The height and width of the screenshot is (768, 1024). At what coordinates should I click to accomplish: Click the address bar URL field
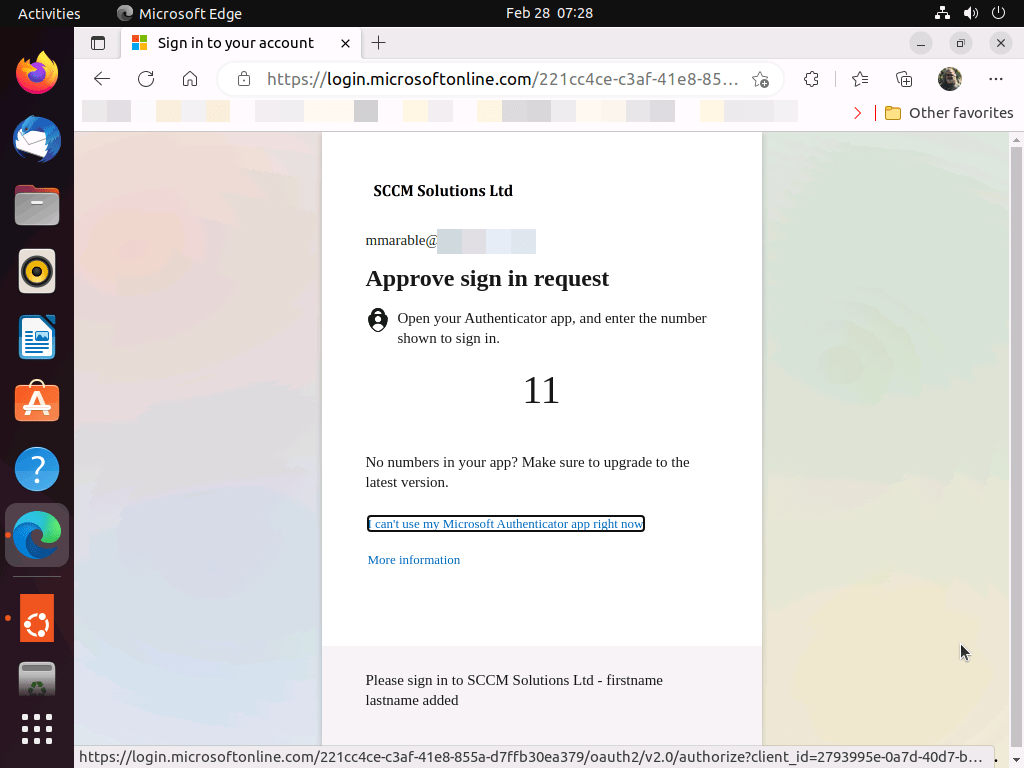500,79
